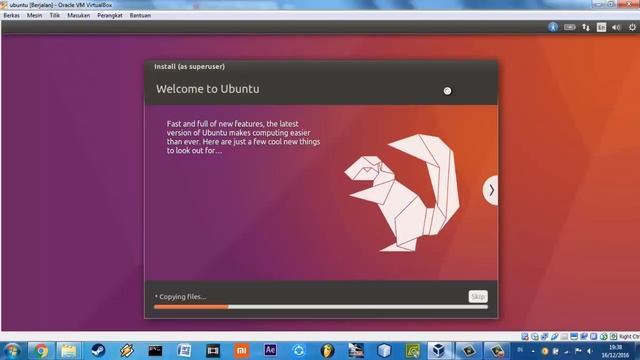Image resolution: width=640 pixels, height=360 pixels.
Task: Click VirtualBox hard disk activity status icon
Action: (525, 337)
